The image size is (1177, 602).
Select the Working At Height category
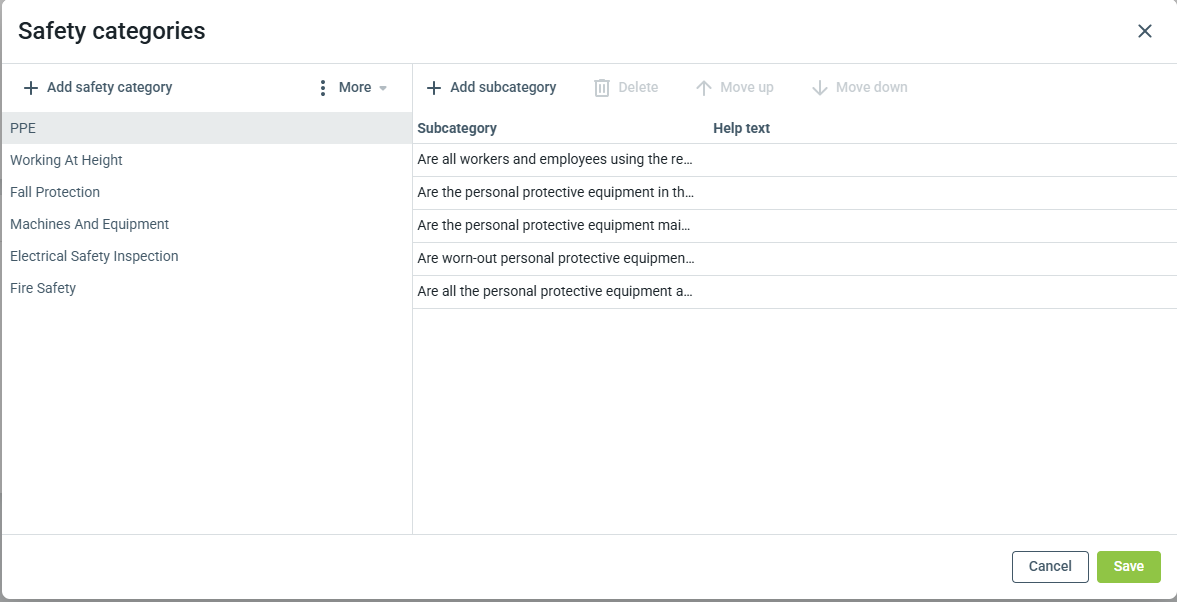tap(66, 160)
